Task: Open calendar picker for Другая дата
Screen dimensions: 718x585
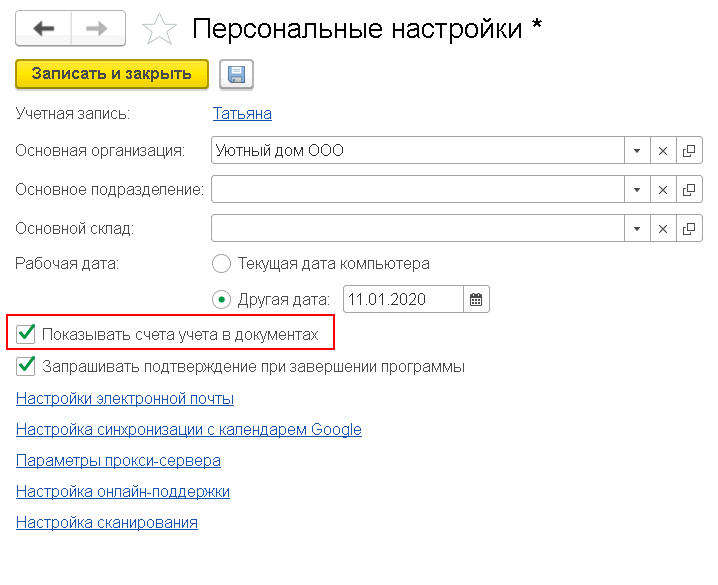Action: pos(476,299)
